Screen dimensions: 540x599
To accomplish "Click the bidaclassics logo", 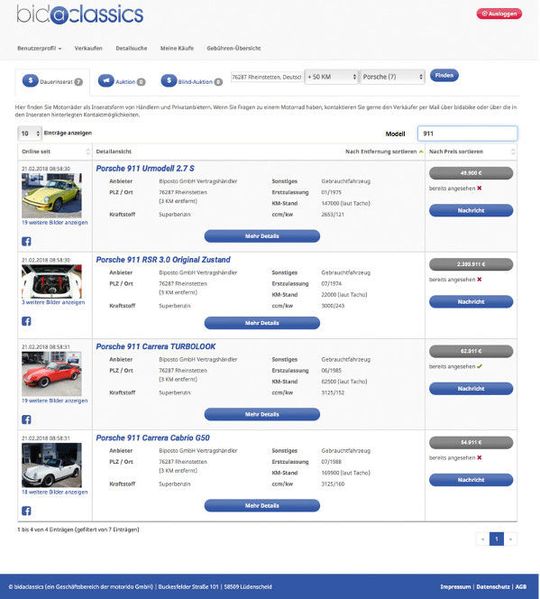I will (x=80, y=14).
